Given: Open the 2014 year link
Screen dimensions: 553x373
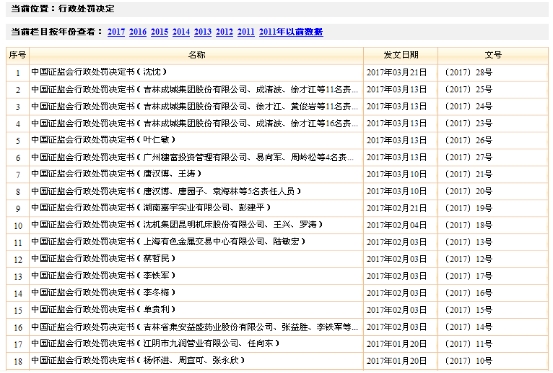Looking at the screenshot, I should [x=181, y=32].
